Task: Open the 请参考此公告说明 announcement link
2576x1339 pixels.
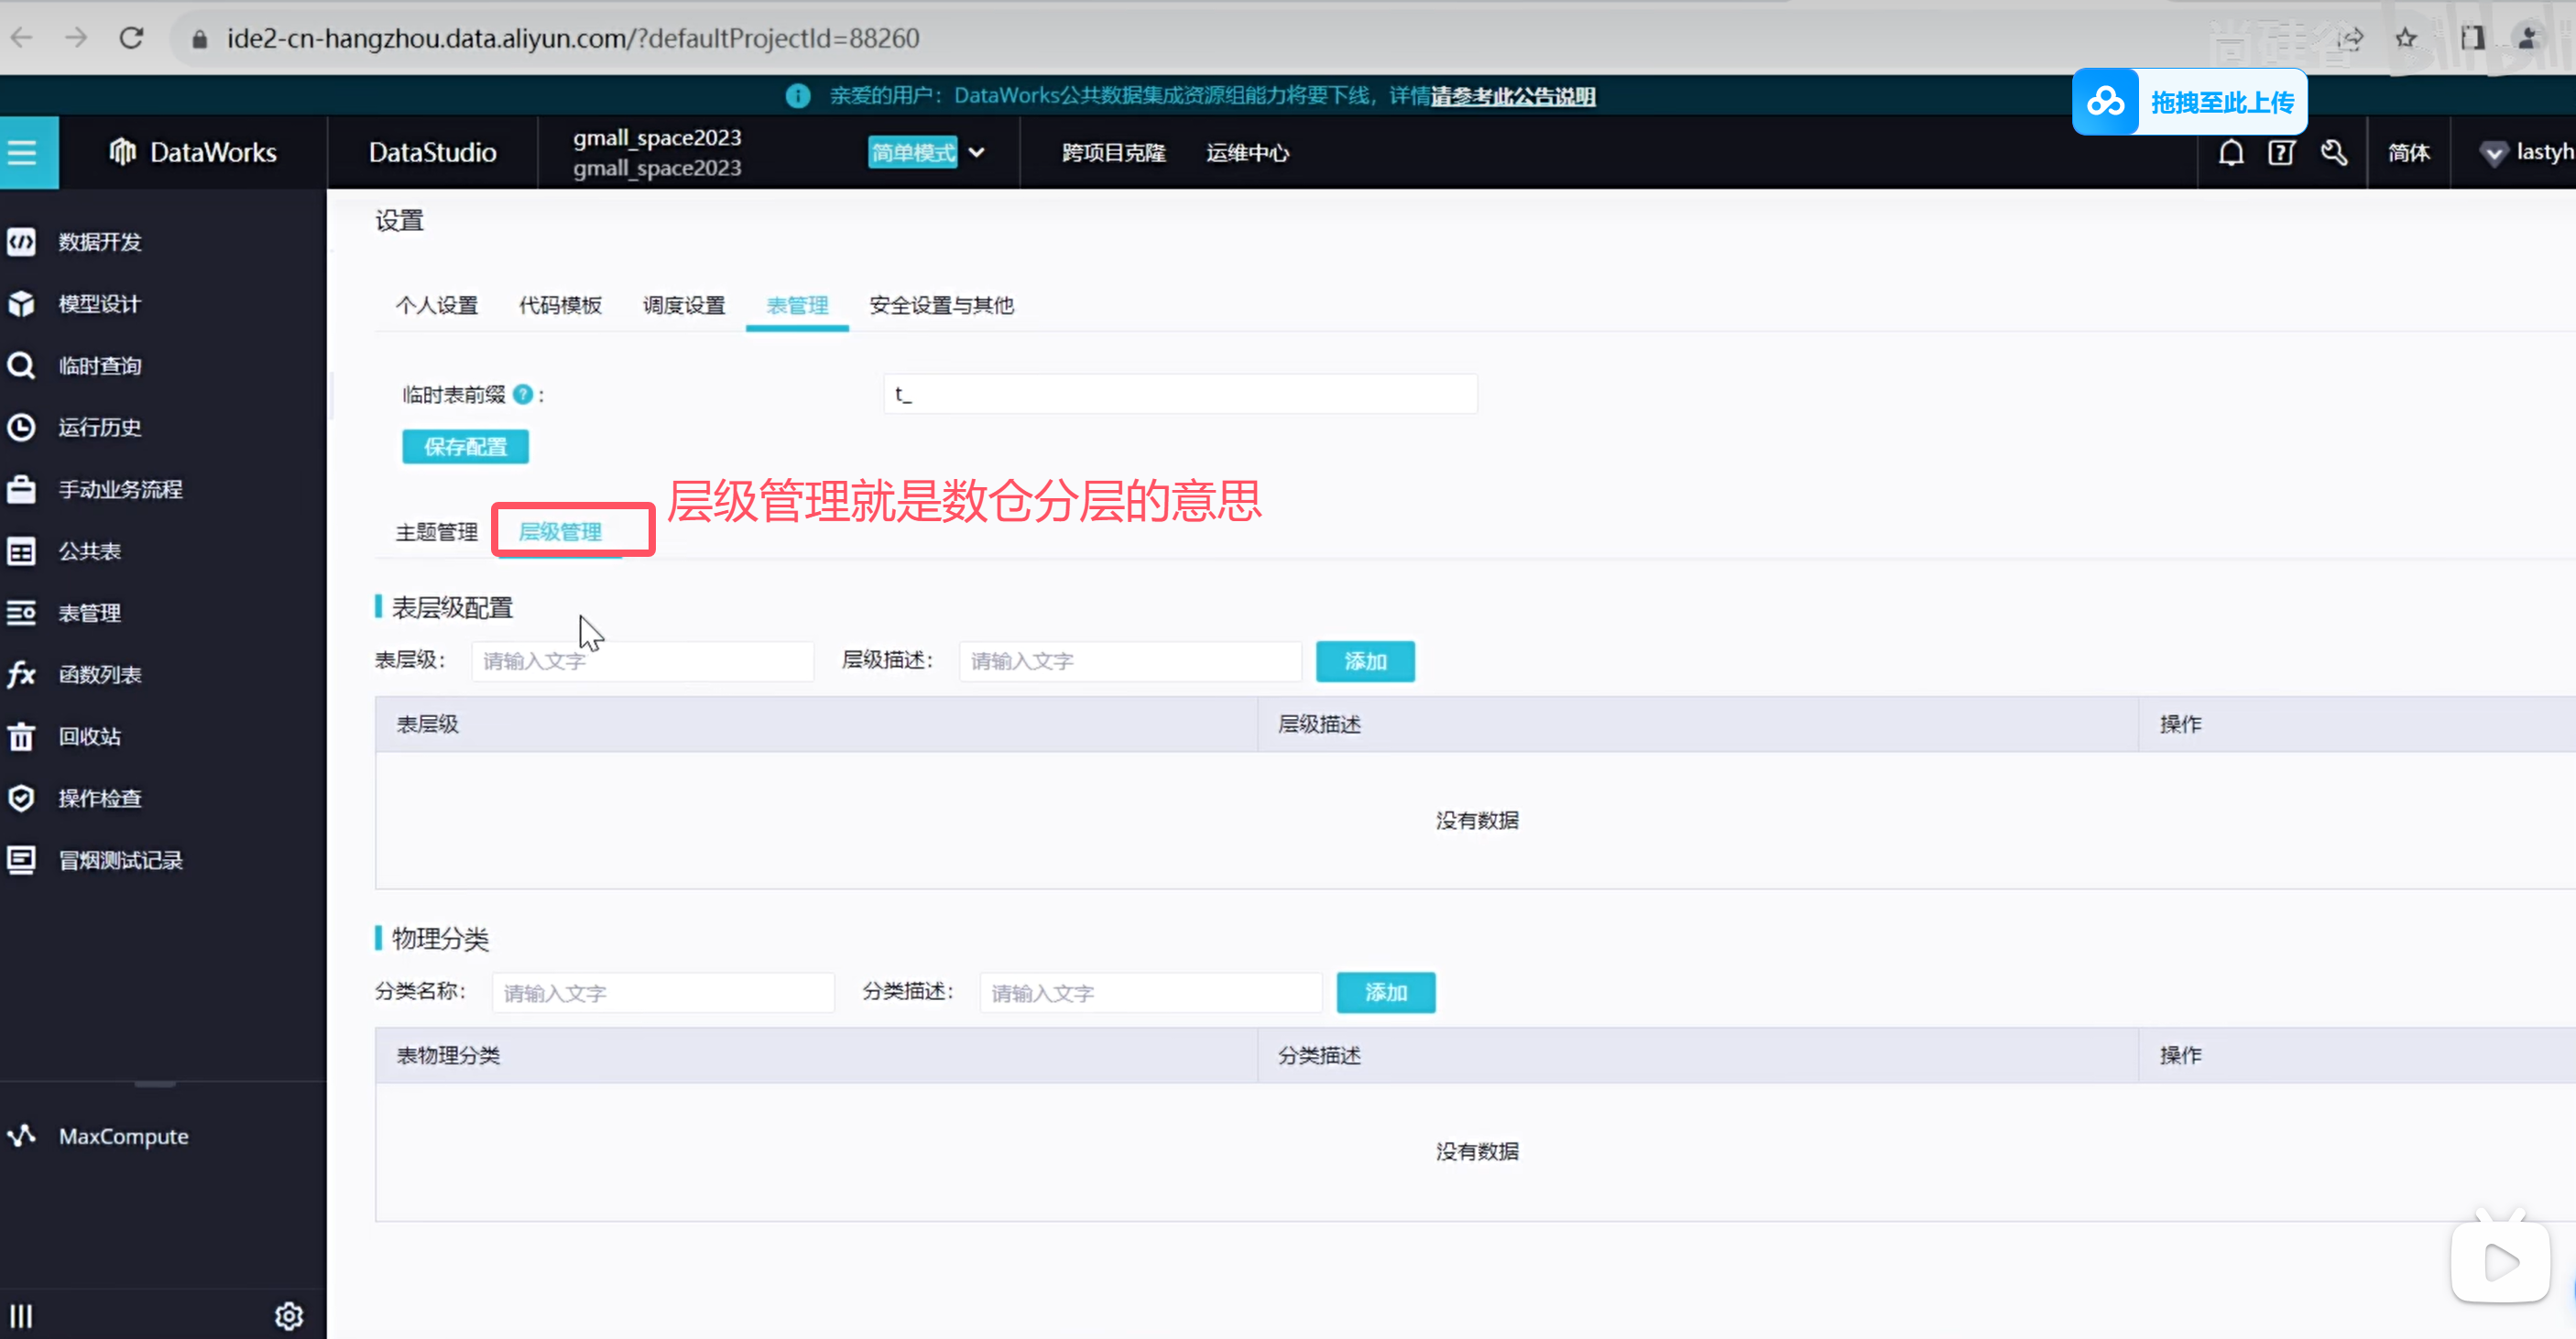Action: (x=1513, y=96)
